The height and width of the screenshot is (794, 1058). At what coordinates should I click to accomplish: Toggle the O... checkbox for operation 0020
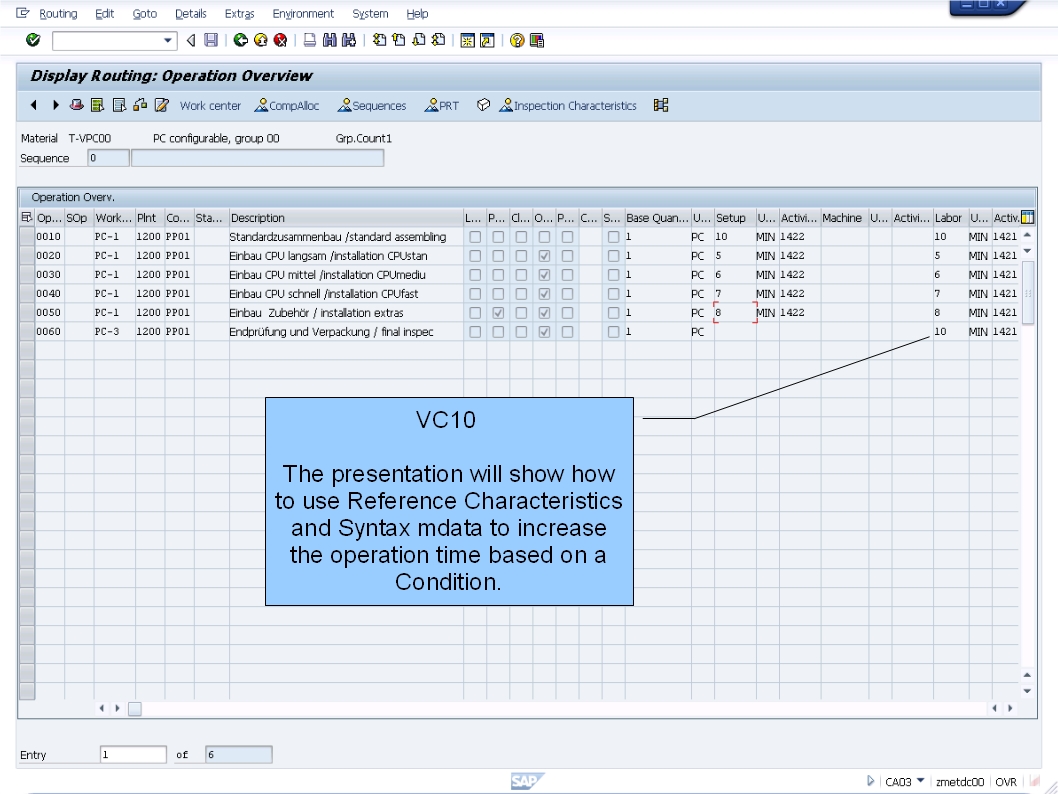[x=544, y=256]
